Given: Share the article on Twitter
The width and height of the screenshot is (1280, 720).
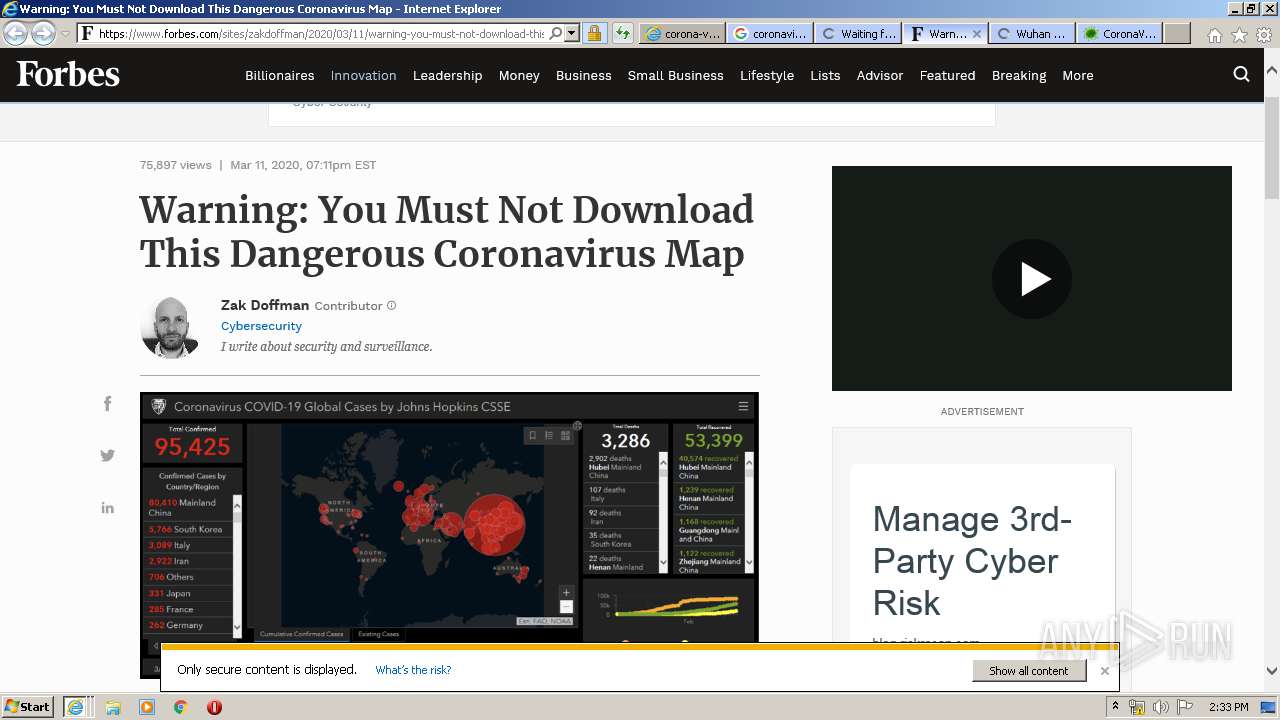Looking at the screenshot, I should coord(108,456).
